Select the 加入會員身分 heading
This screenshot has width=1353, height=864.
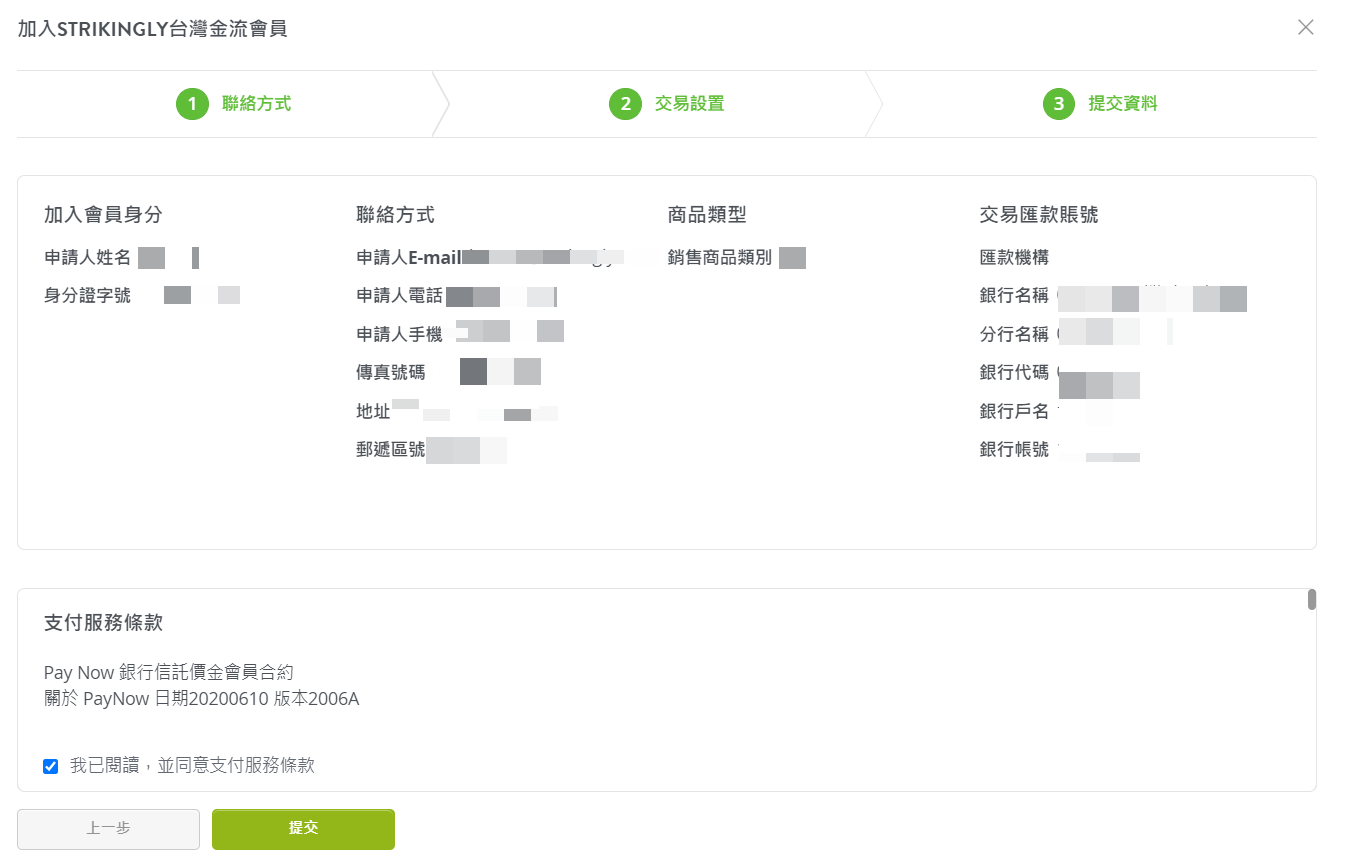tap(103, 215)
